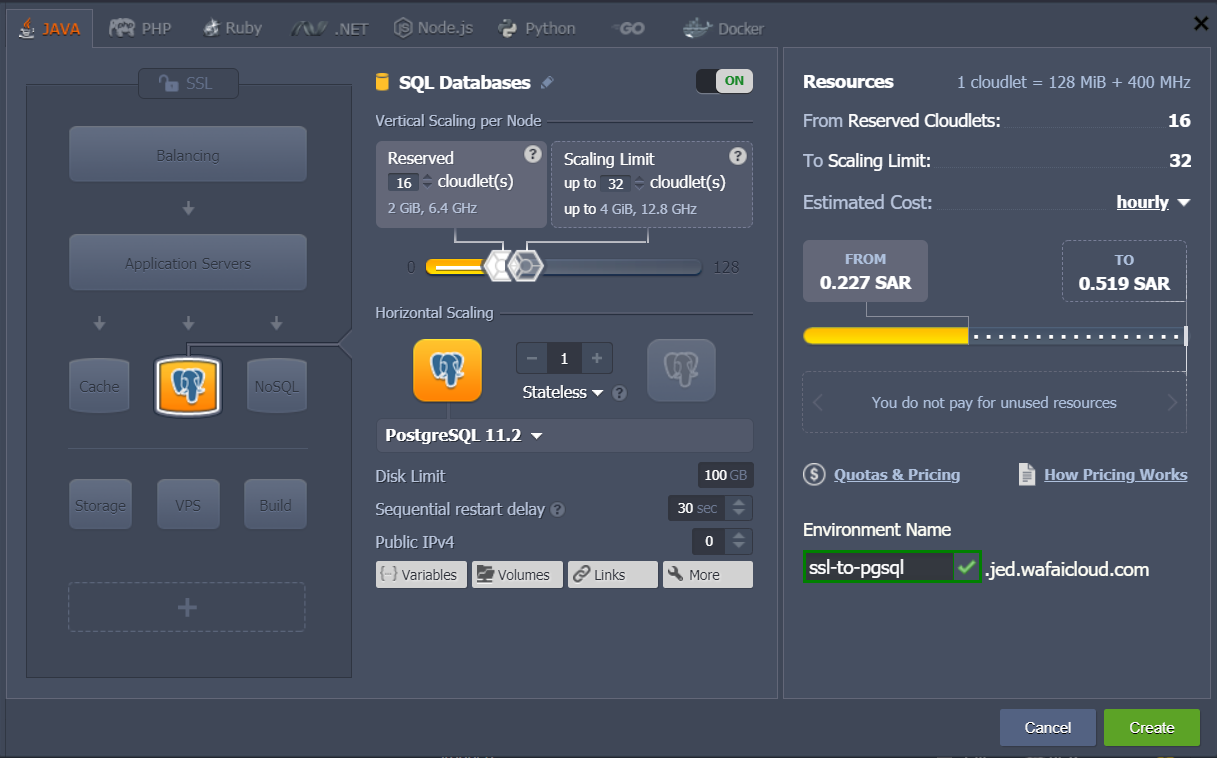Image resolution: width=1217 pixels, height=758 pixels.
Task: Click the How Pricing Works document icon
Action: click(x=1027, y=474)
